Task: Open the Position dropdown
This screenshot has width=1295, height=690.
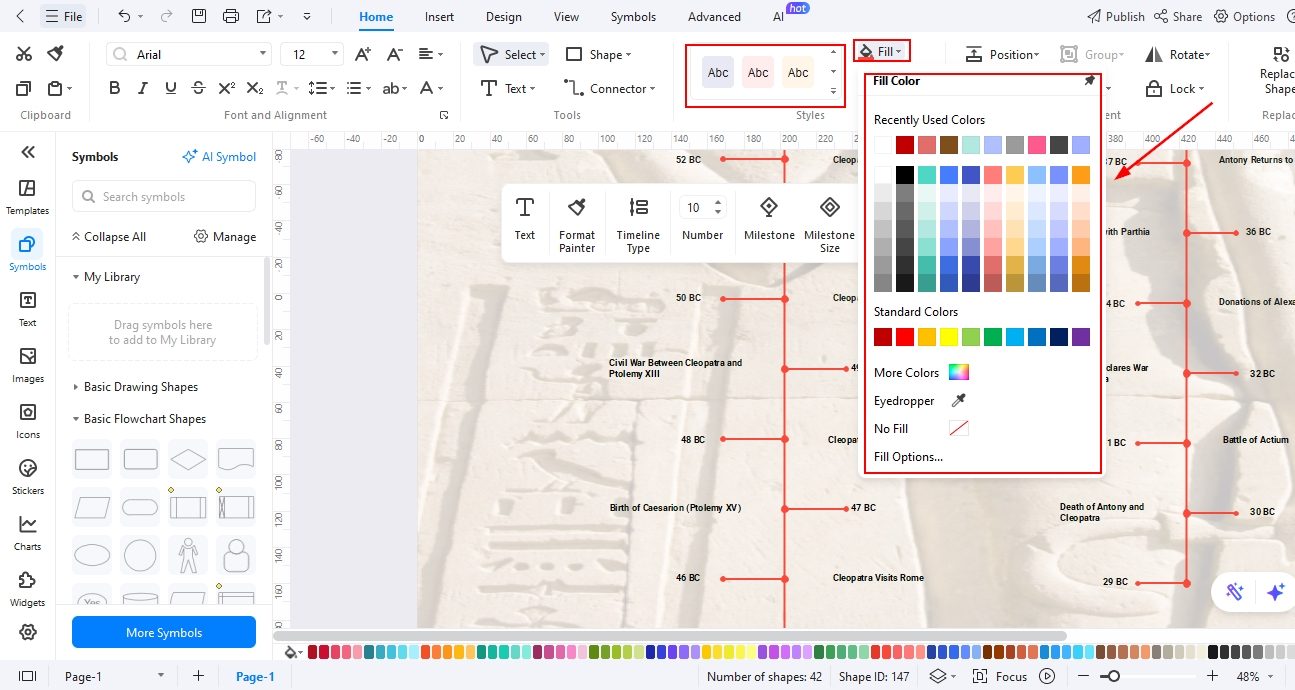Action: click(x=1002, y=54)
